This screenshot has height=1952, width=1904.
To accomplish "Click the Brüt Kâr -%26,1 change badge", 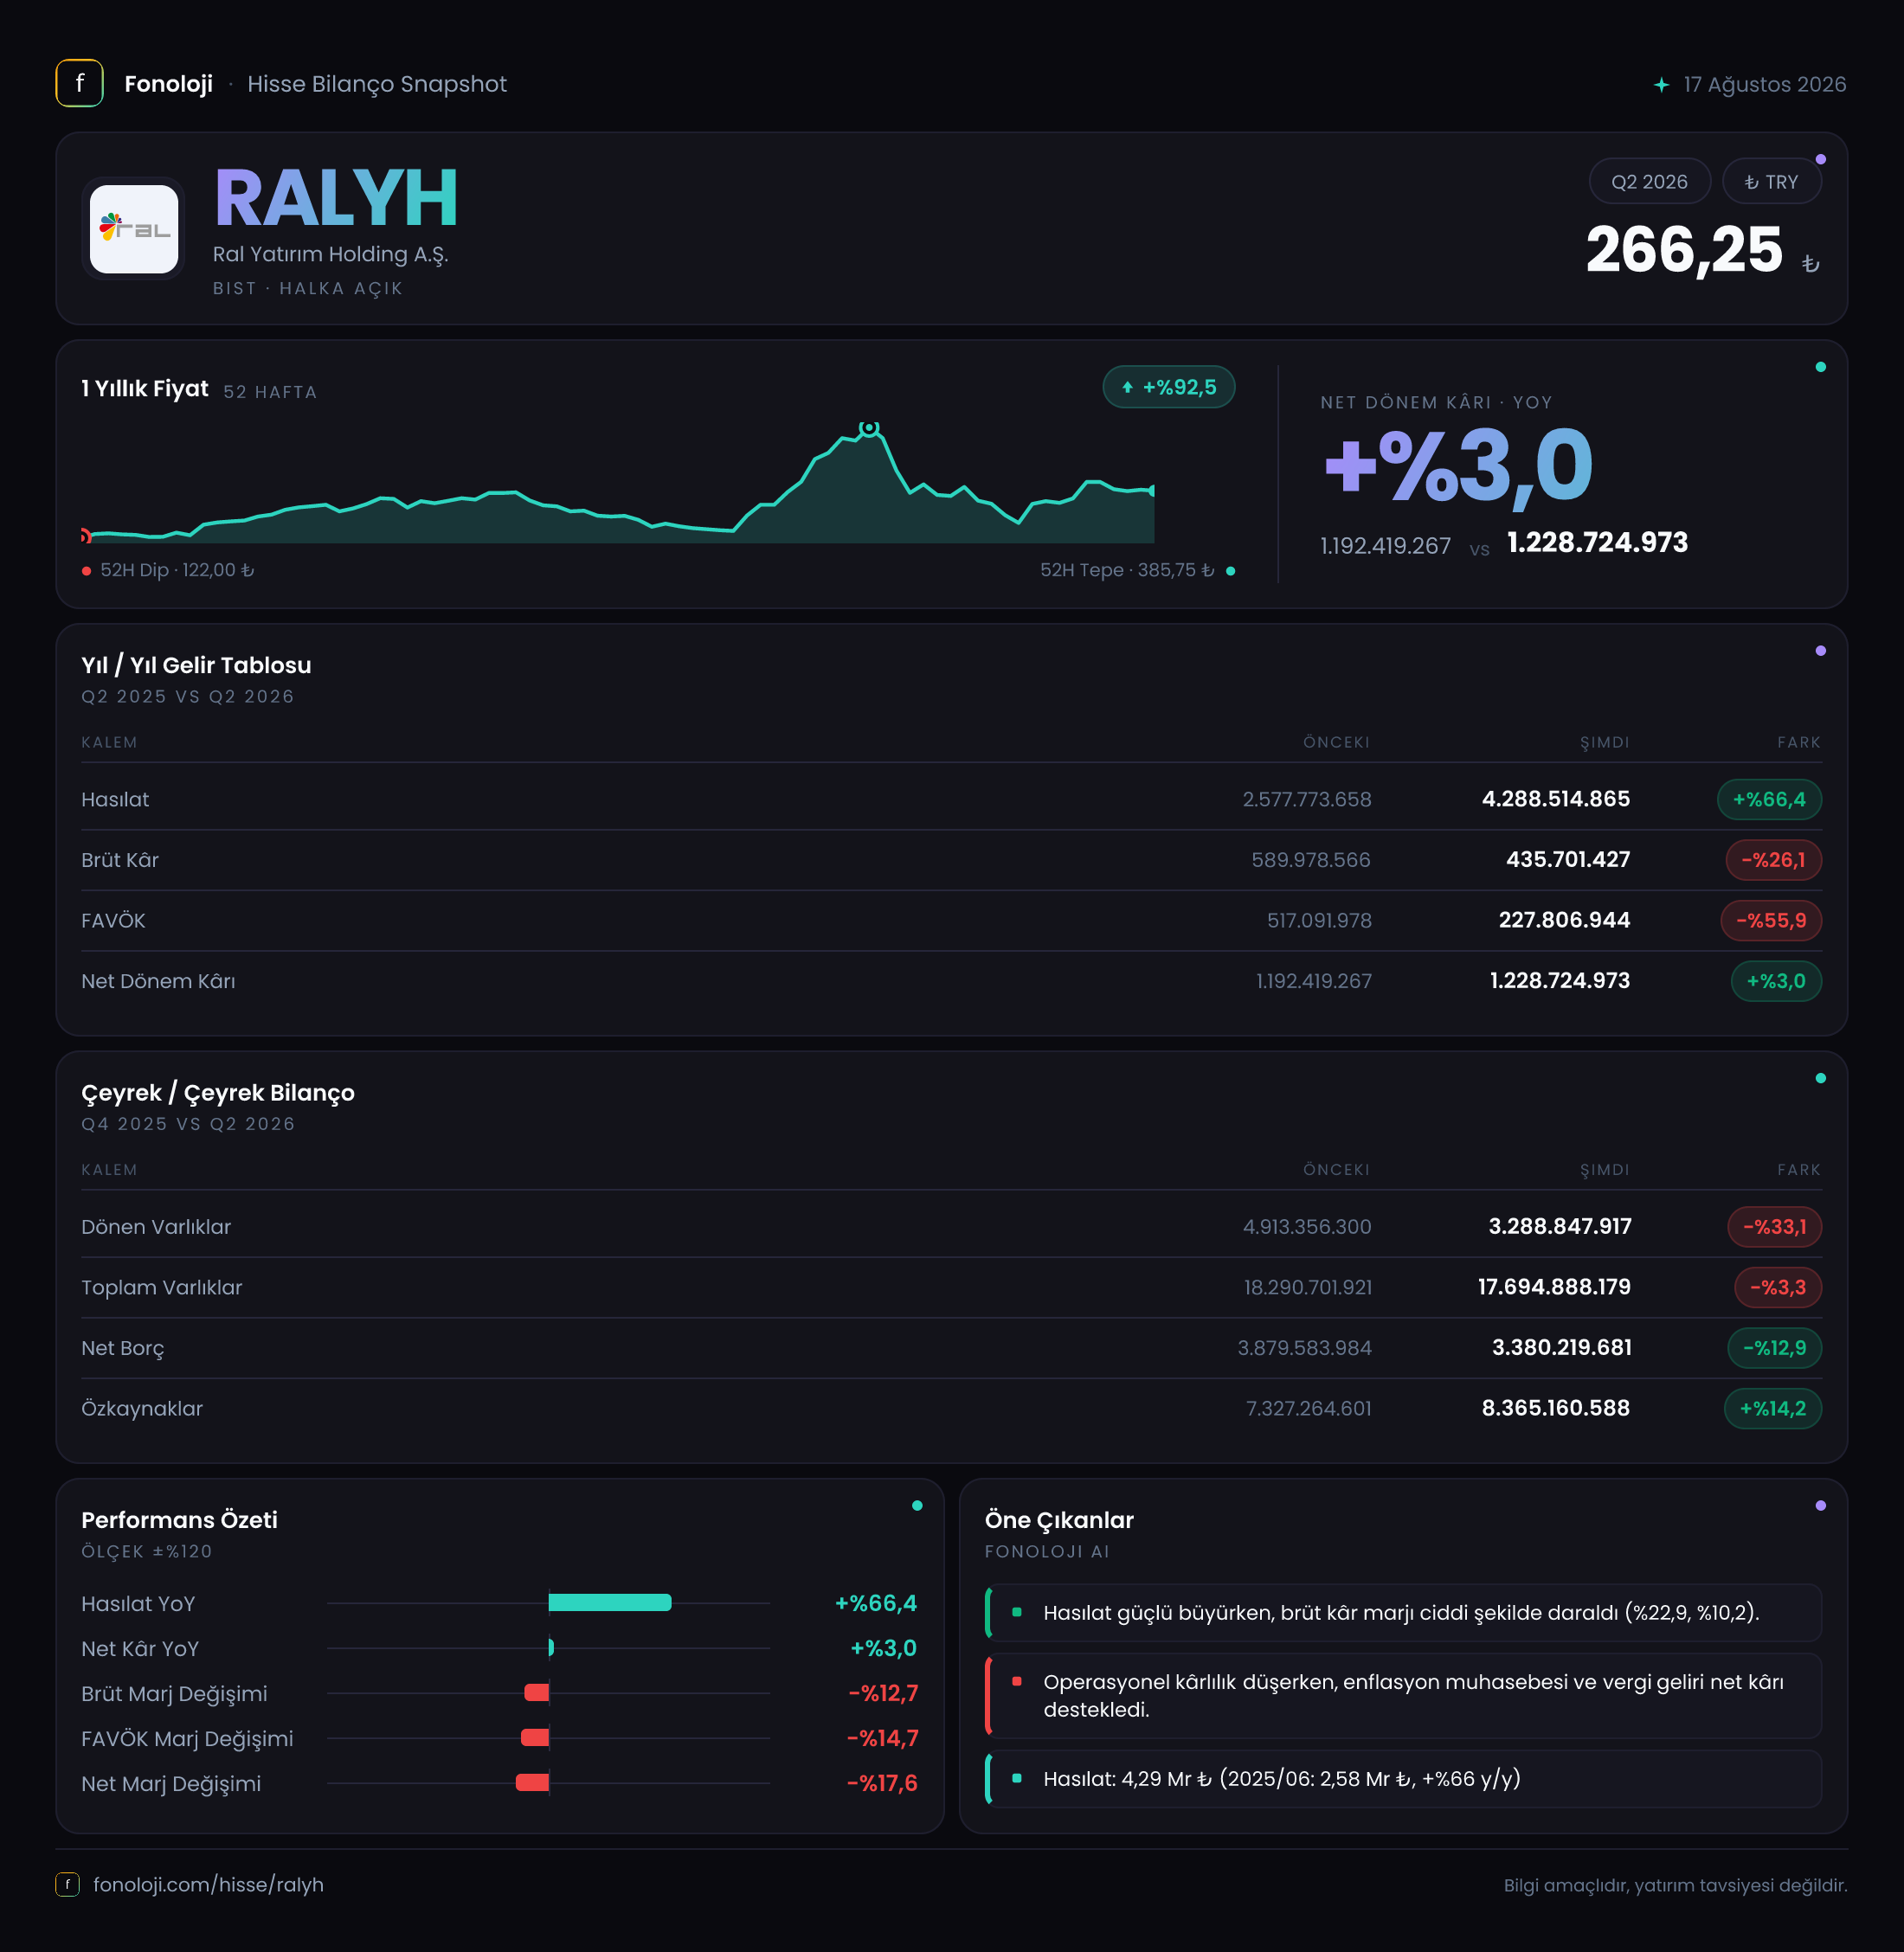I will tap(1773, 860).
